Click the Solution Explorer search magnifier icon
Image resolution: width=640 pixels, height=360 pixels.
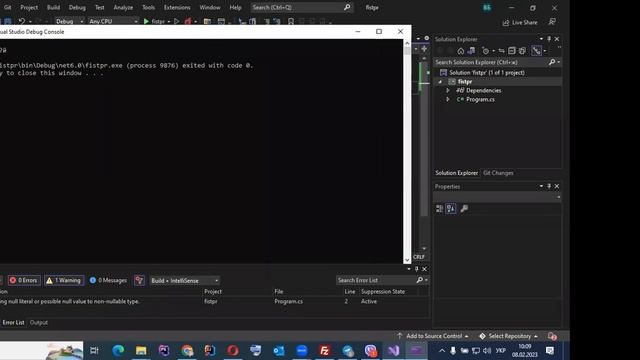pyautogui.click(x=552, y=62)
